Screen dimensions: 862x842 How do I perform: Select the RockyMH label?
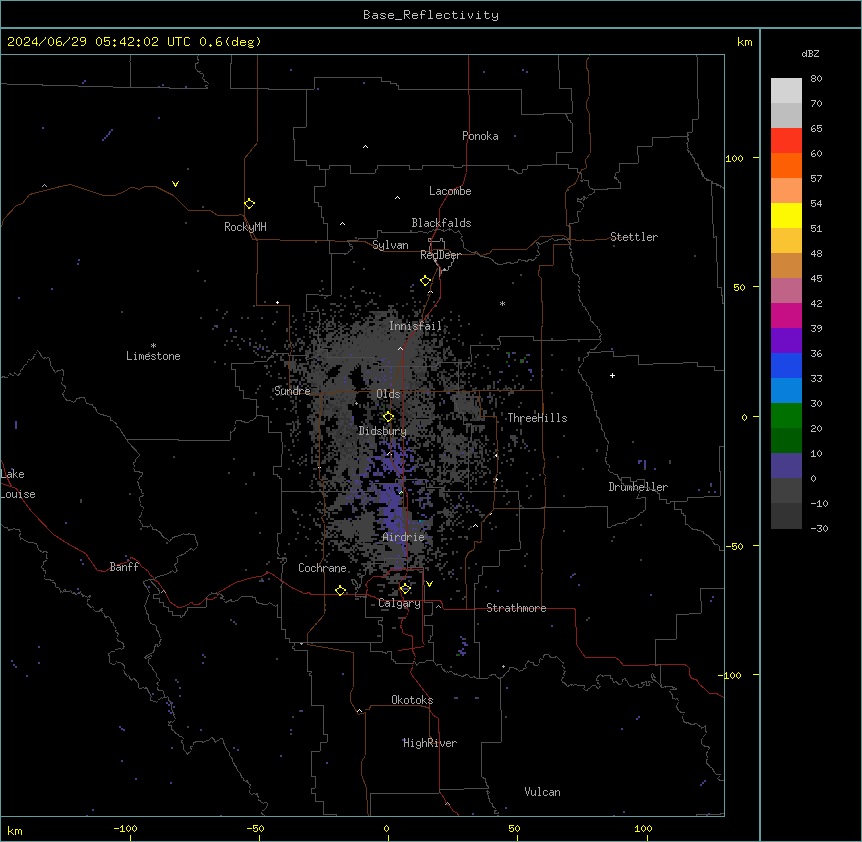coord(245,227)
